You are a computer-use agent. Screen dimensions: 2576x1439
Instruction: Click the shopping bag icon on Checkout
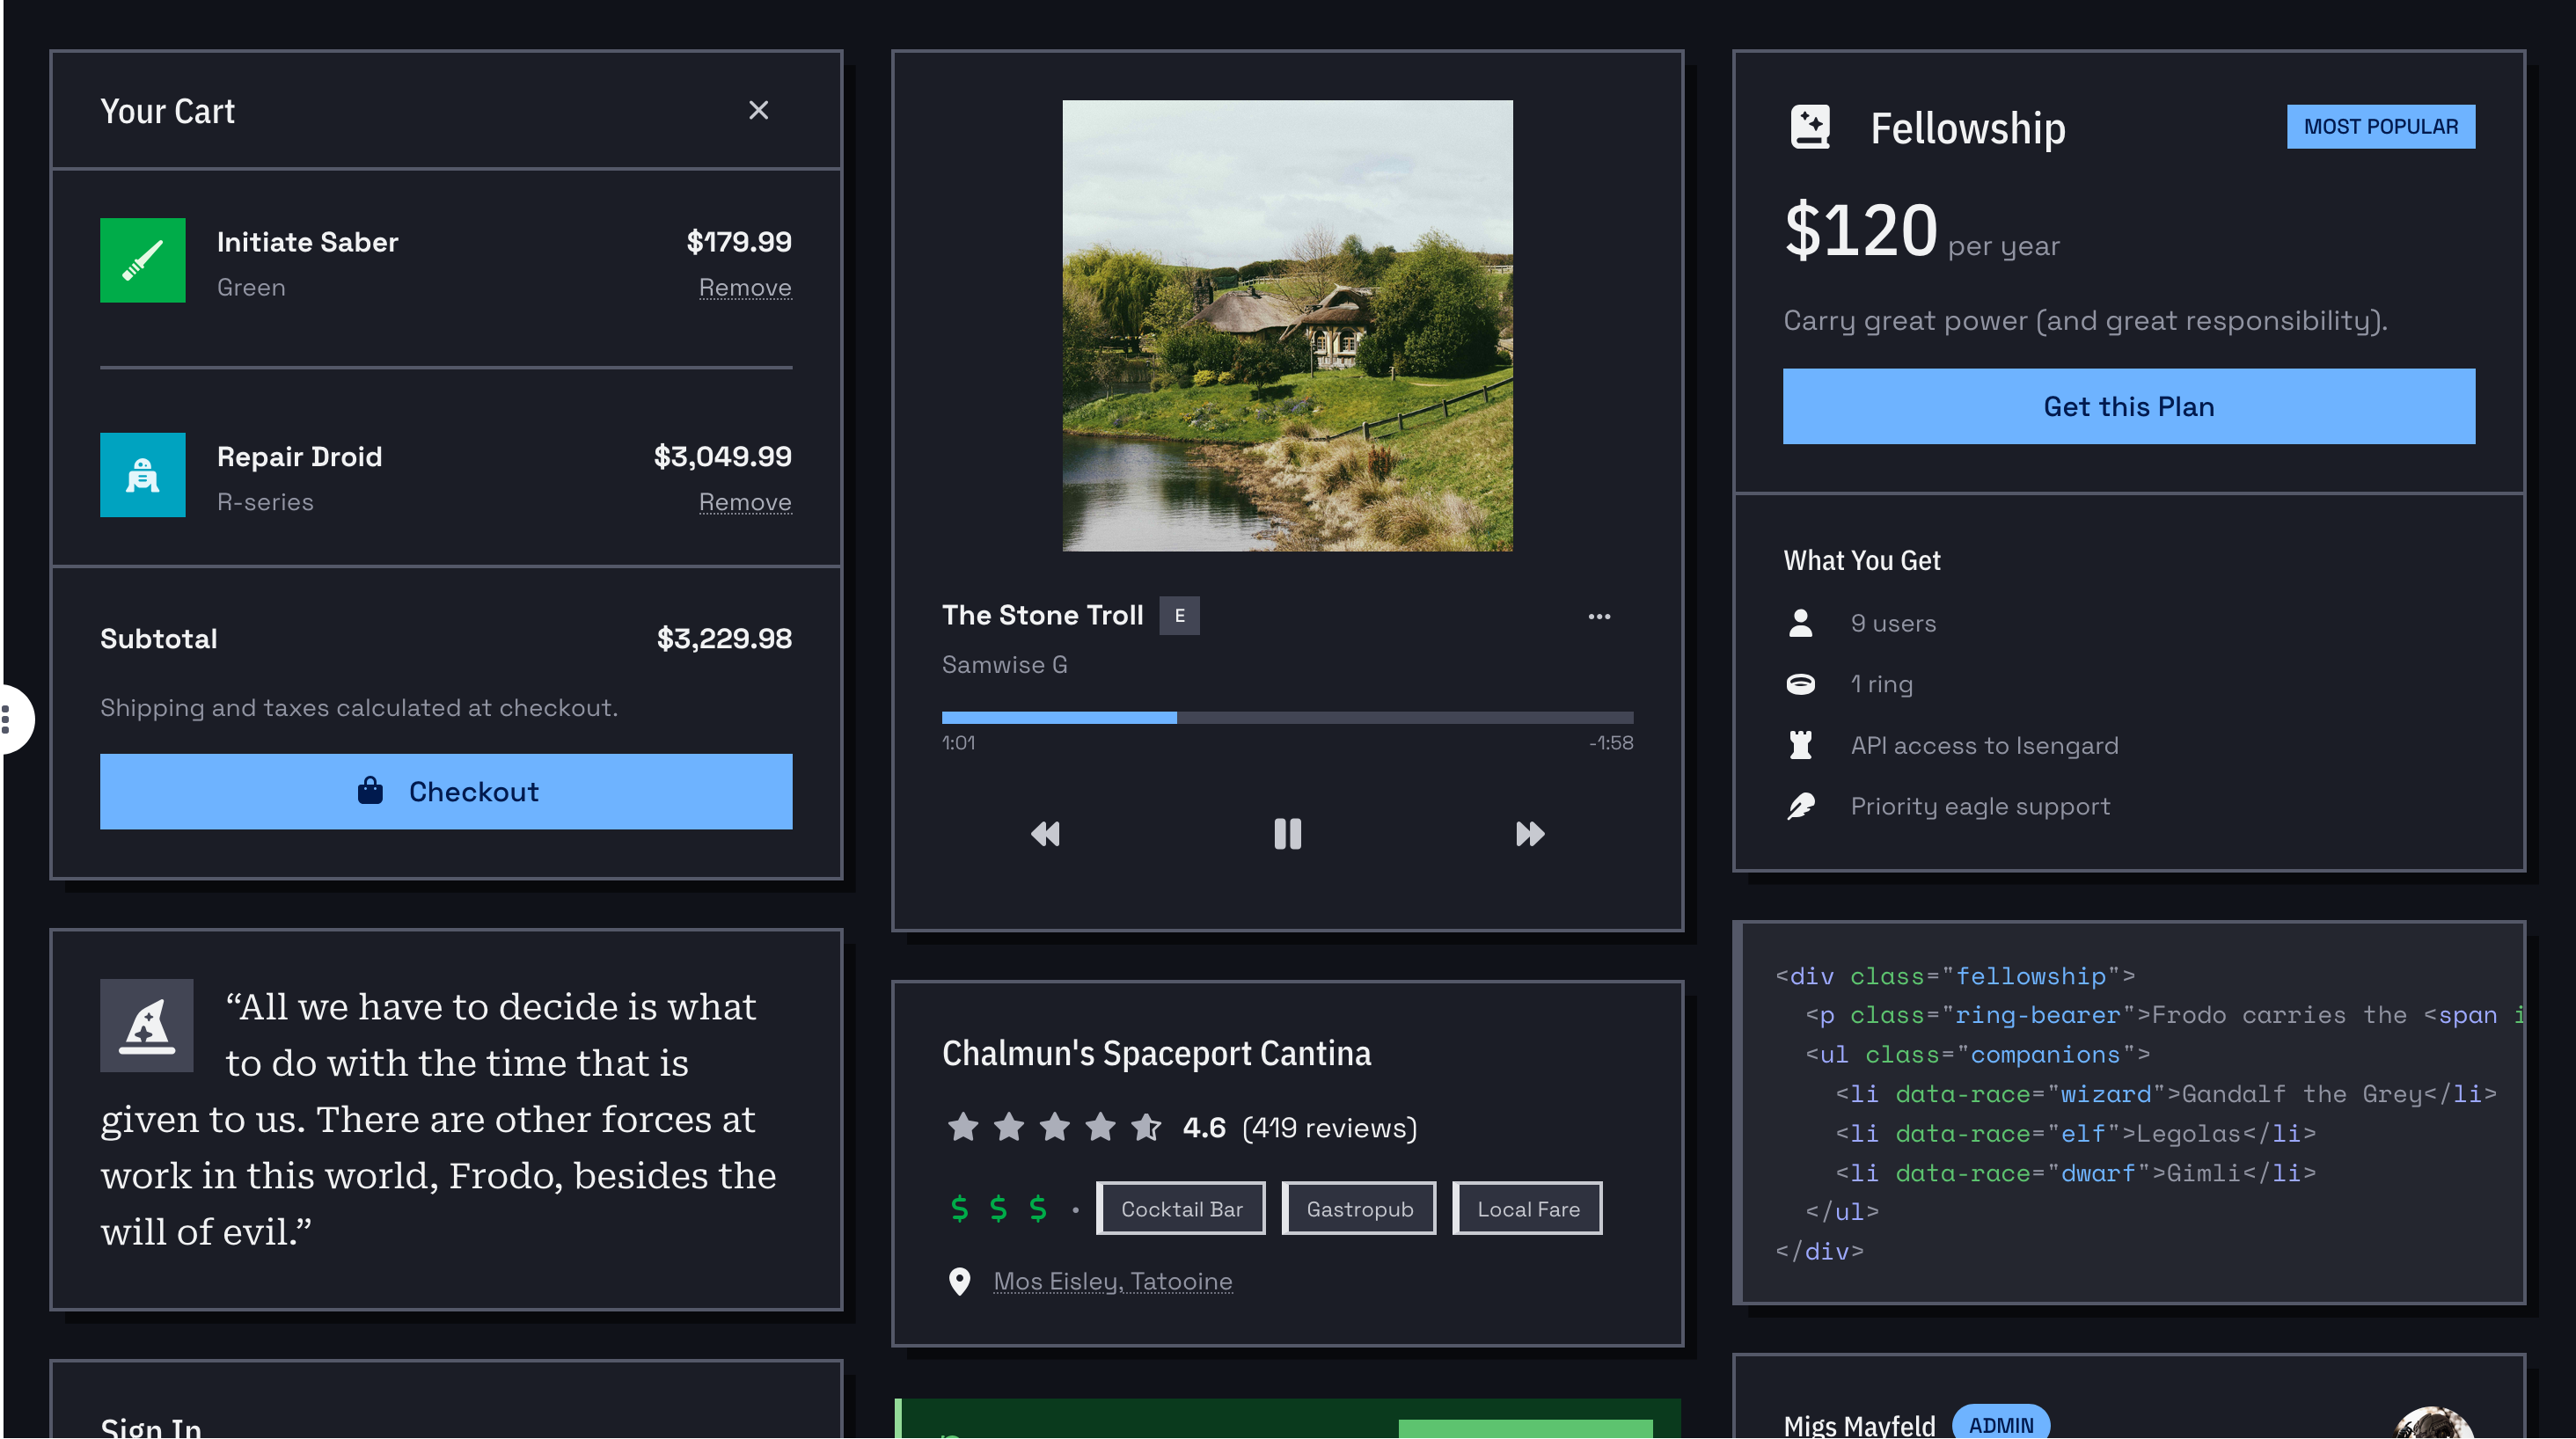pyautogui.click(x=370, y=790)
